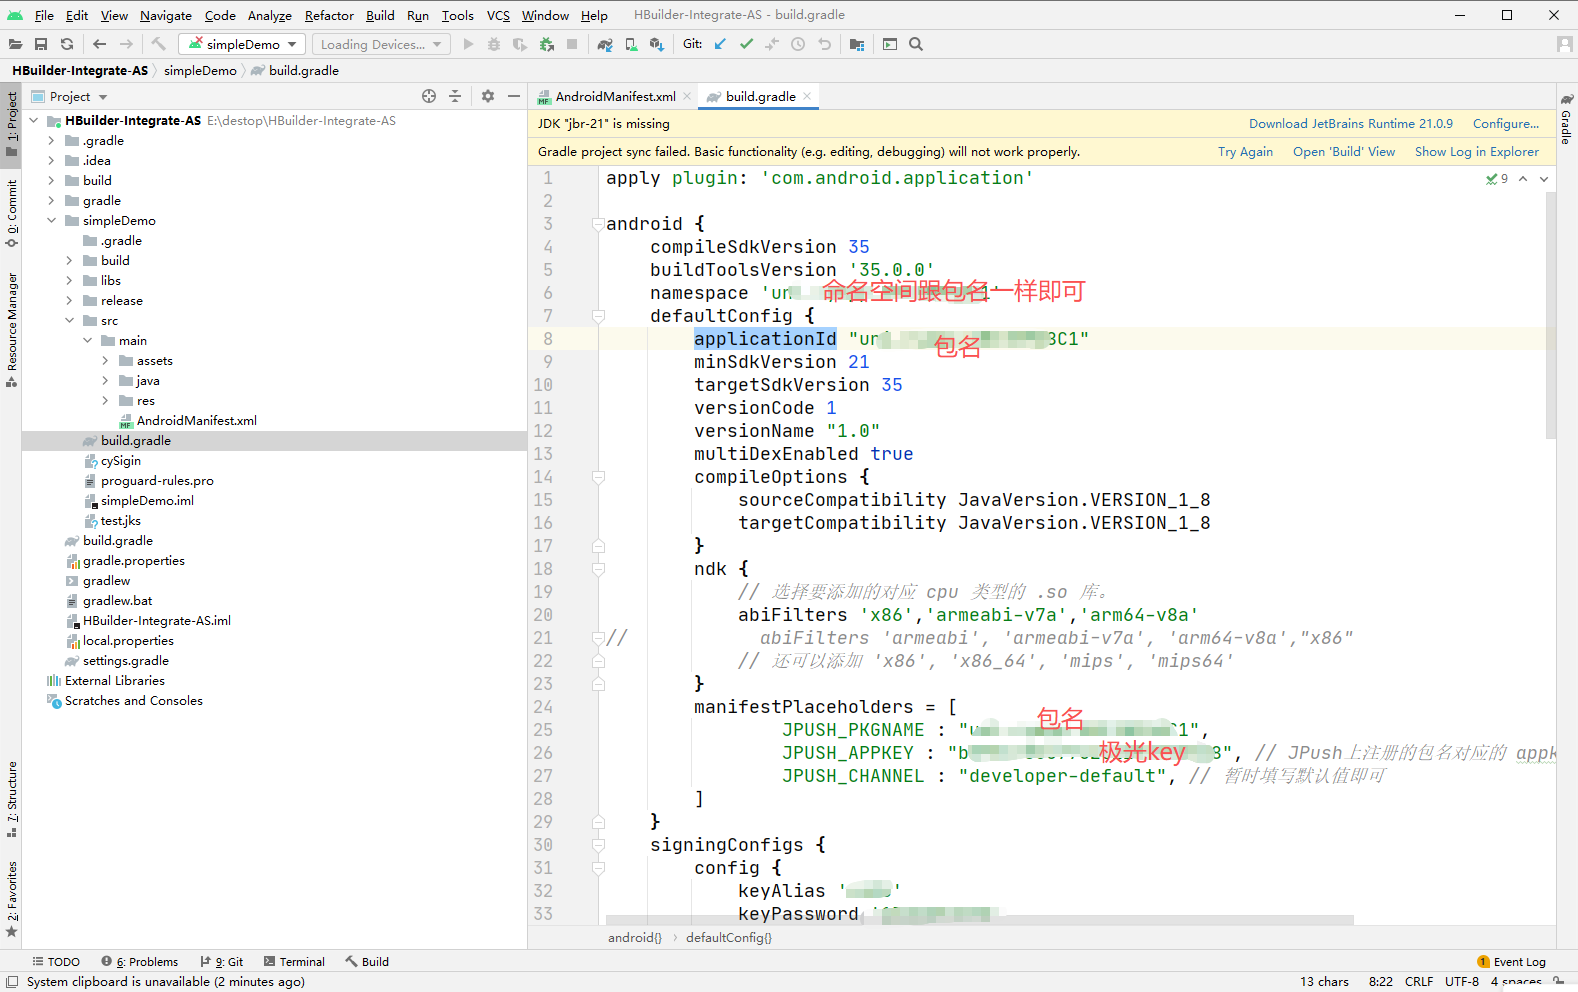The width and height of the screenshot is (1578, 992).
Task: Click the Run Anything toolbar icon
Action: pos(890,44)
